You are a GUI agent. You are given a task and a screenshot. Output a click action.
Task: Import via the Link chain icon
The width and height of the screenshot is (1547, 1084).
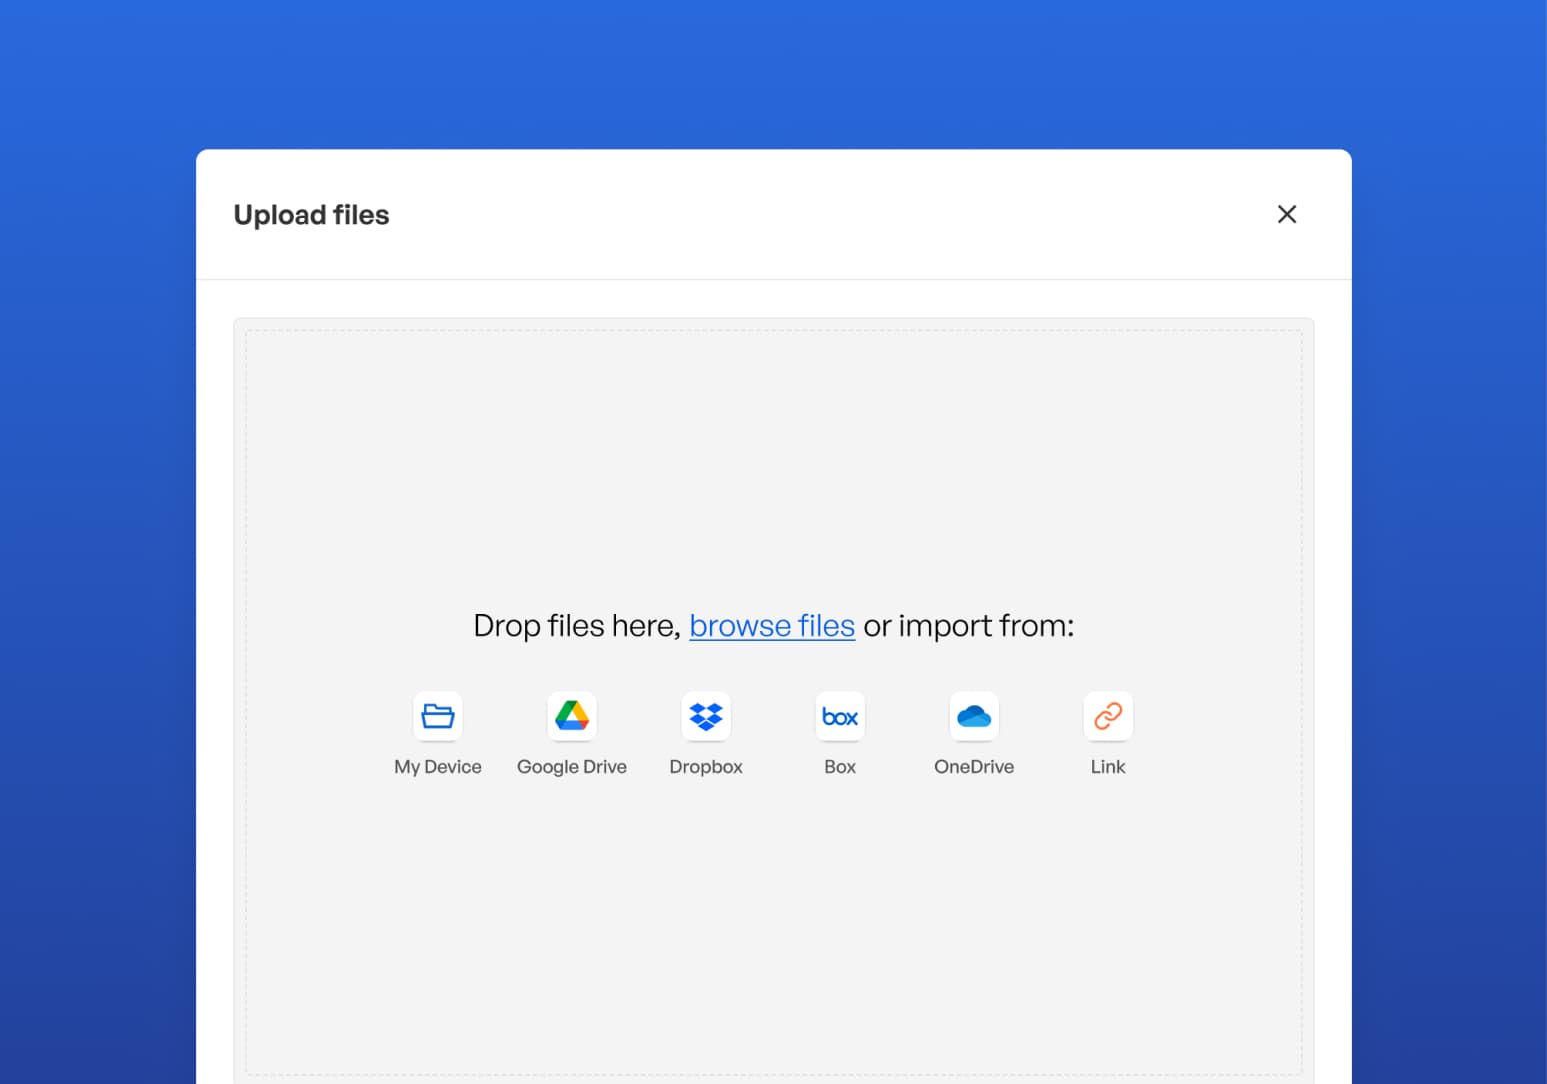tap(1108, 716)
